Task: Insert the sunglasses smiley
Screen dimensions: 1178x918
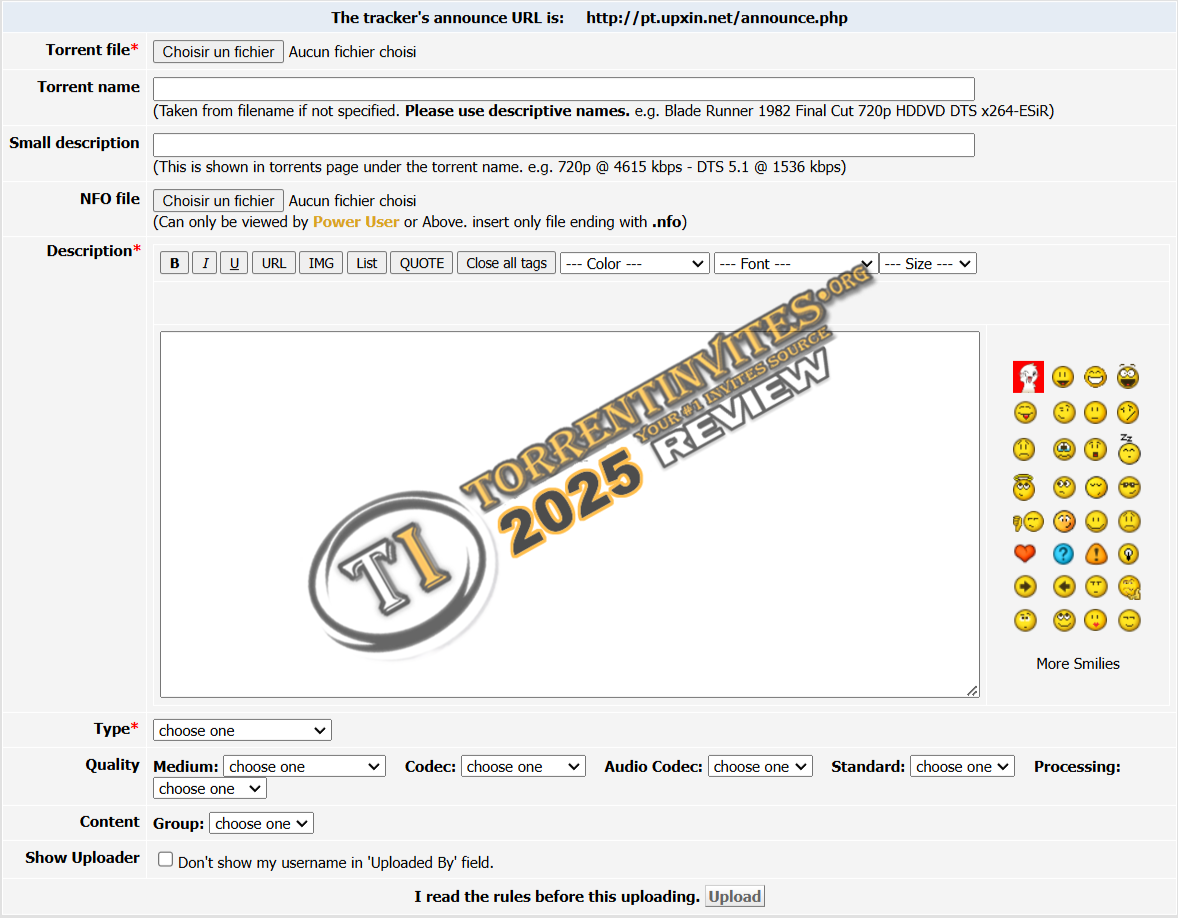Action: (1128, 488)
